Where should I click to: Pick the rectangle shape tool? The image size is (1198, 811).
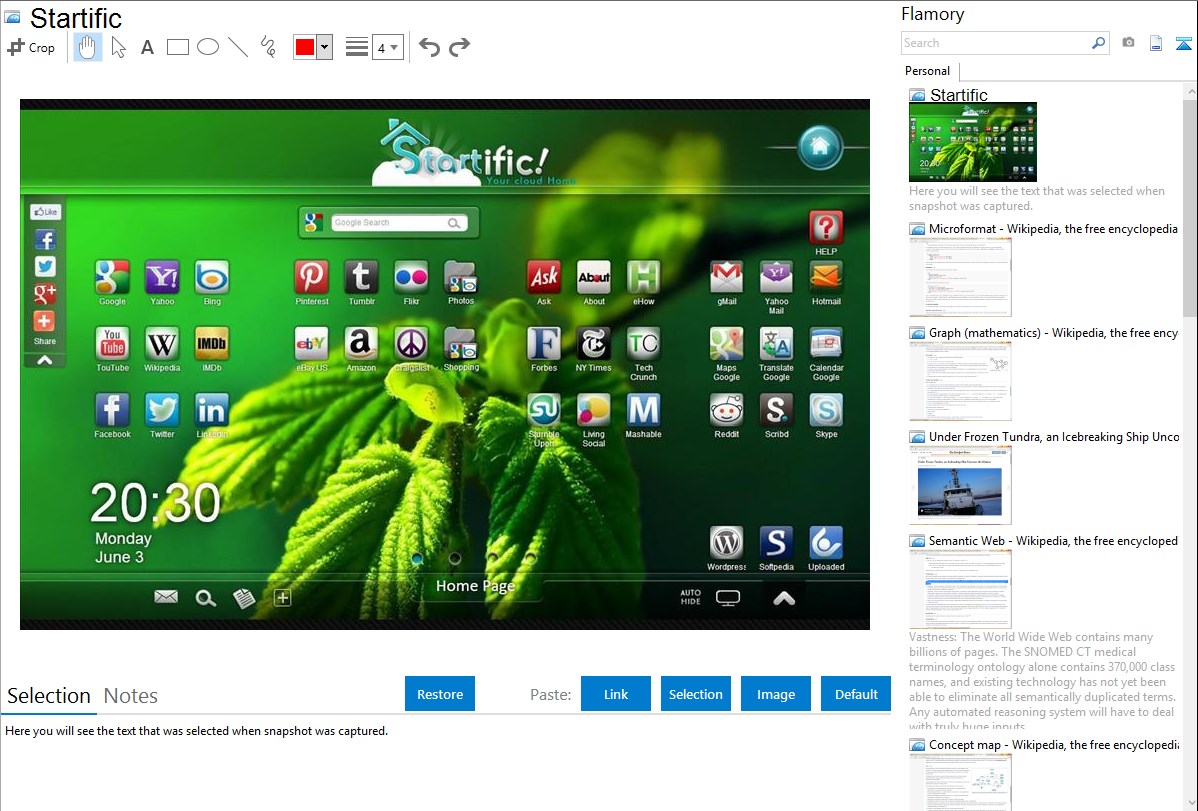coord(178,47)
